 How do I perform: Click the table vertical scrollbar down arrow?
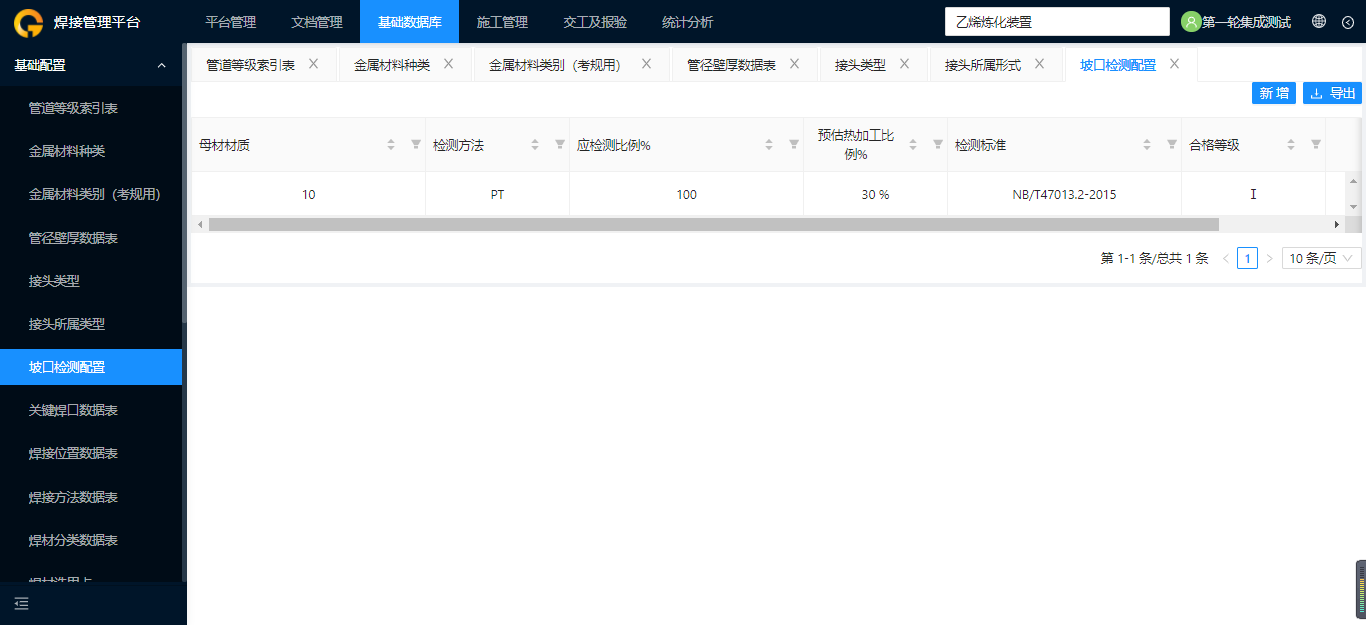1354,206
